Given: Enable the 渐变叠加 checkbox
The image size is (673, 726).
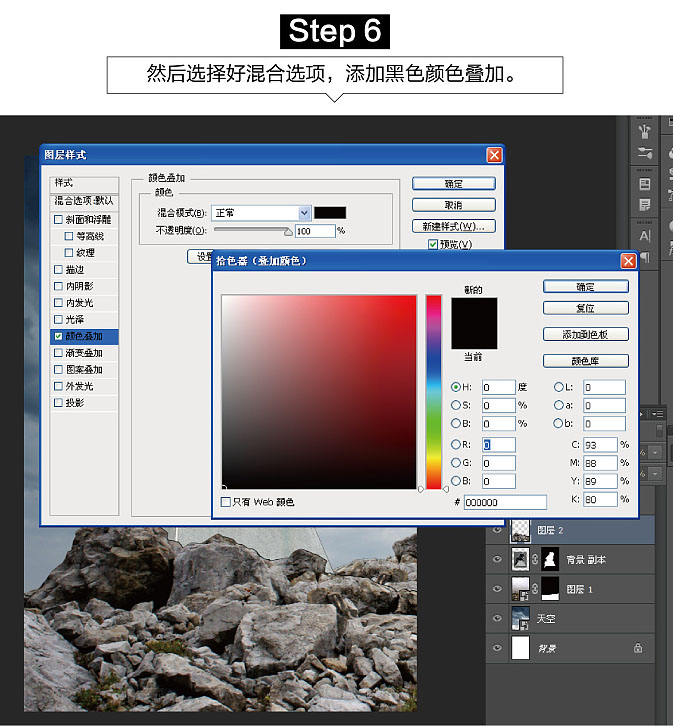Looking at the screenshot, I should pyautogui.click(x=58, y=353).
